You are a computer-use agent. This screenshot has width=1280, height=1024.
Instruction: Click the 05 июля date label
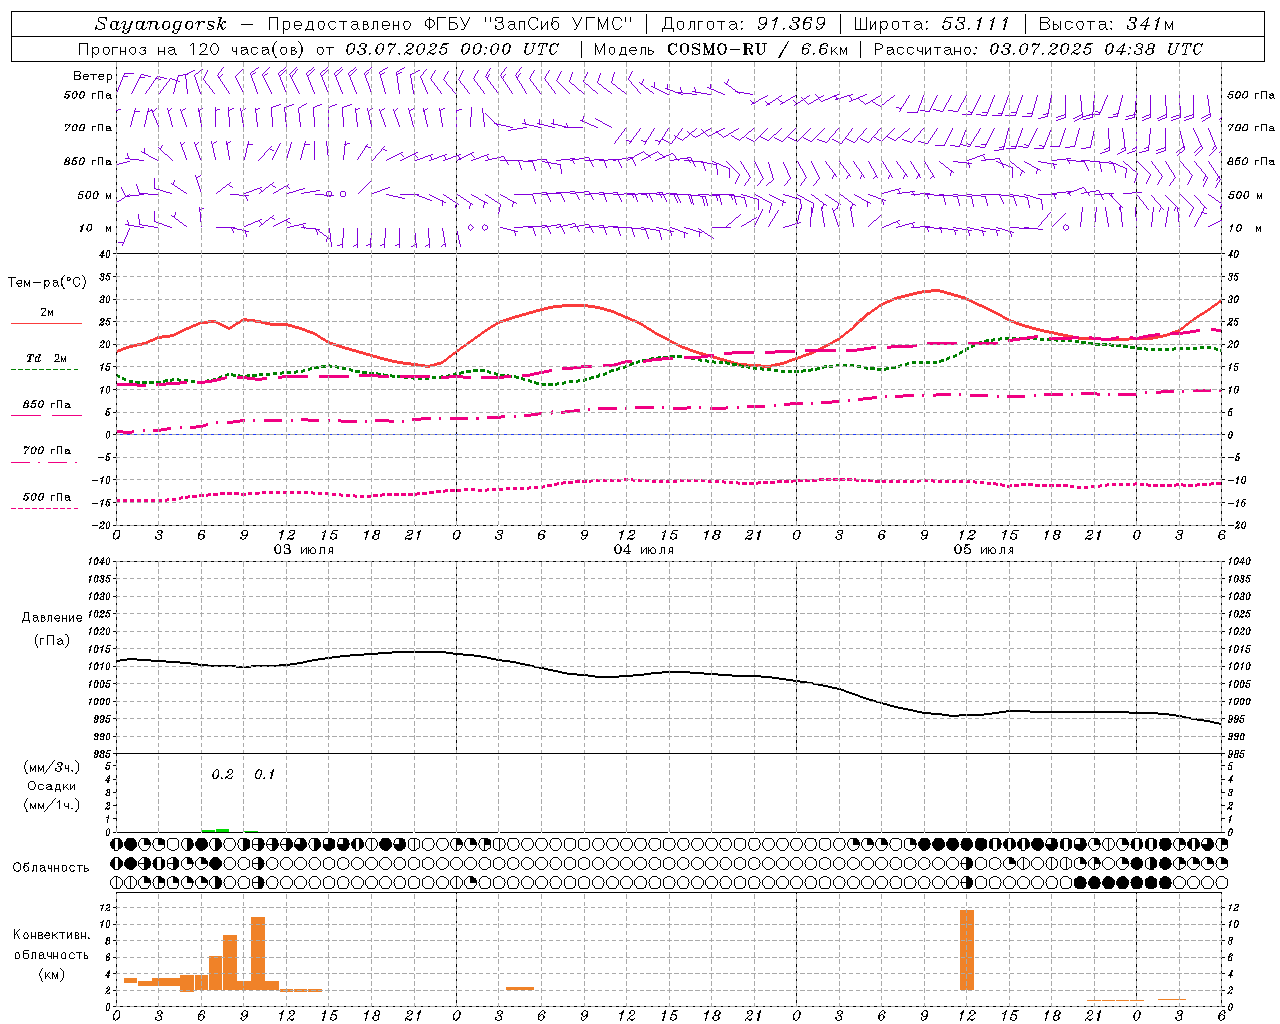pos(984,550)
